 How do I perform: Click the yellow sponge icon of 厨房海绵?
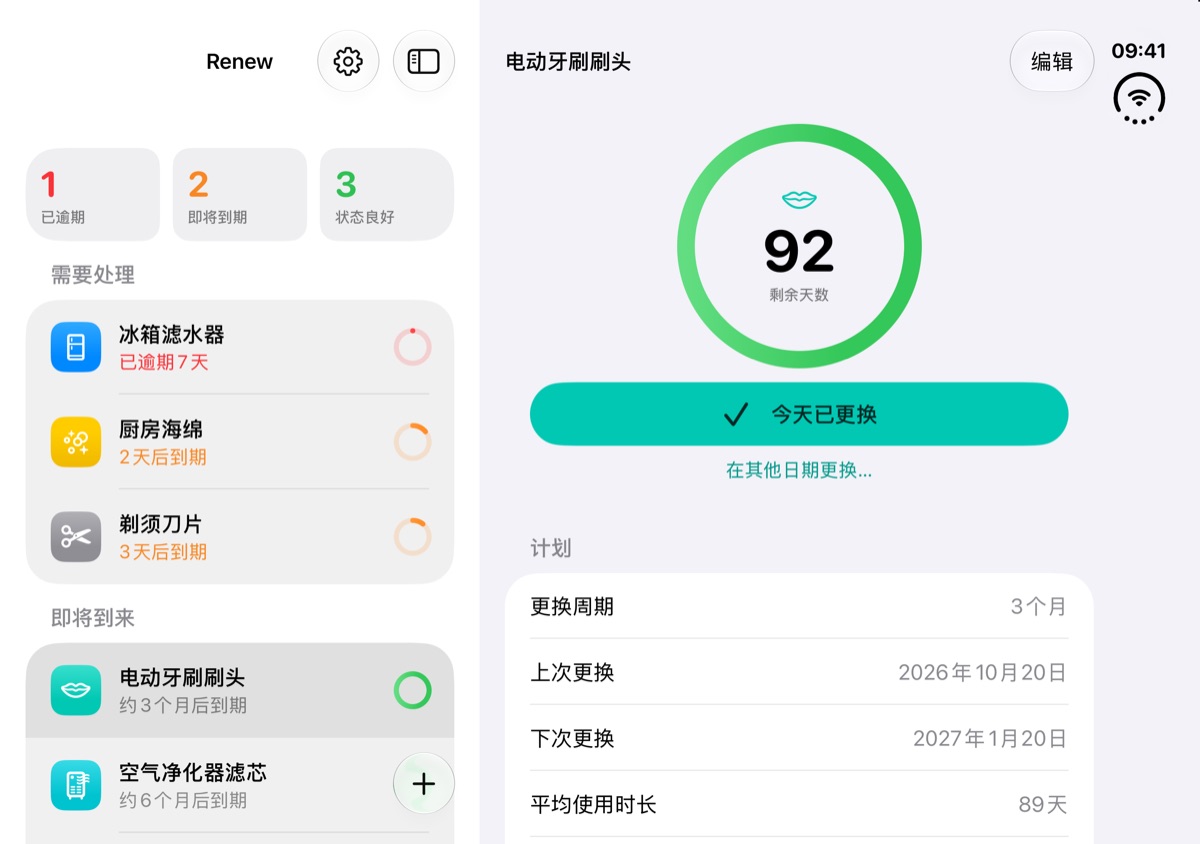[76, 442]
